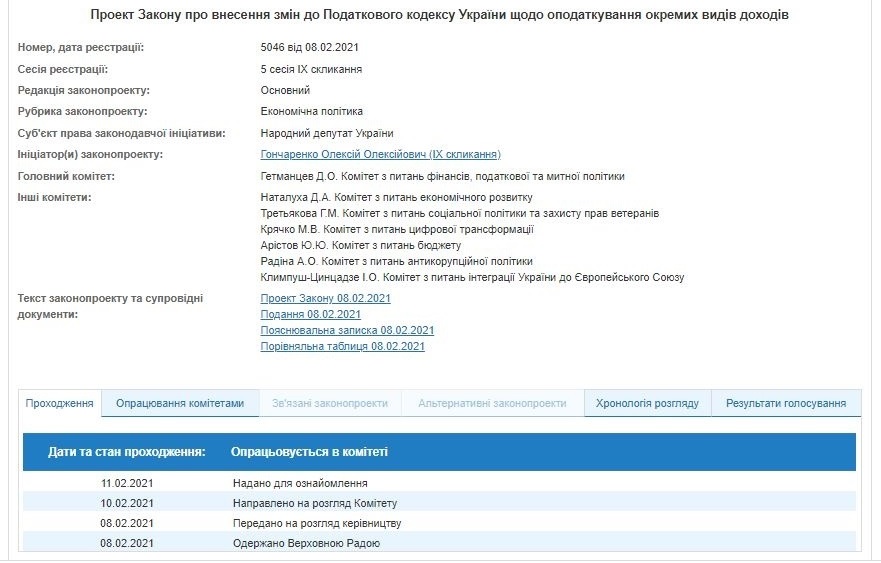Switch to the Опрацювання комітетами tab
Viewport: 881px width, 563px height.
coord(180,403)
